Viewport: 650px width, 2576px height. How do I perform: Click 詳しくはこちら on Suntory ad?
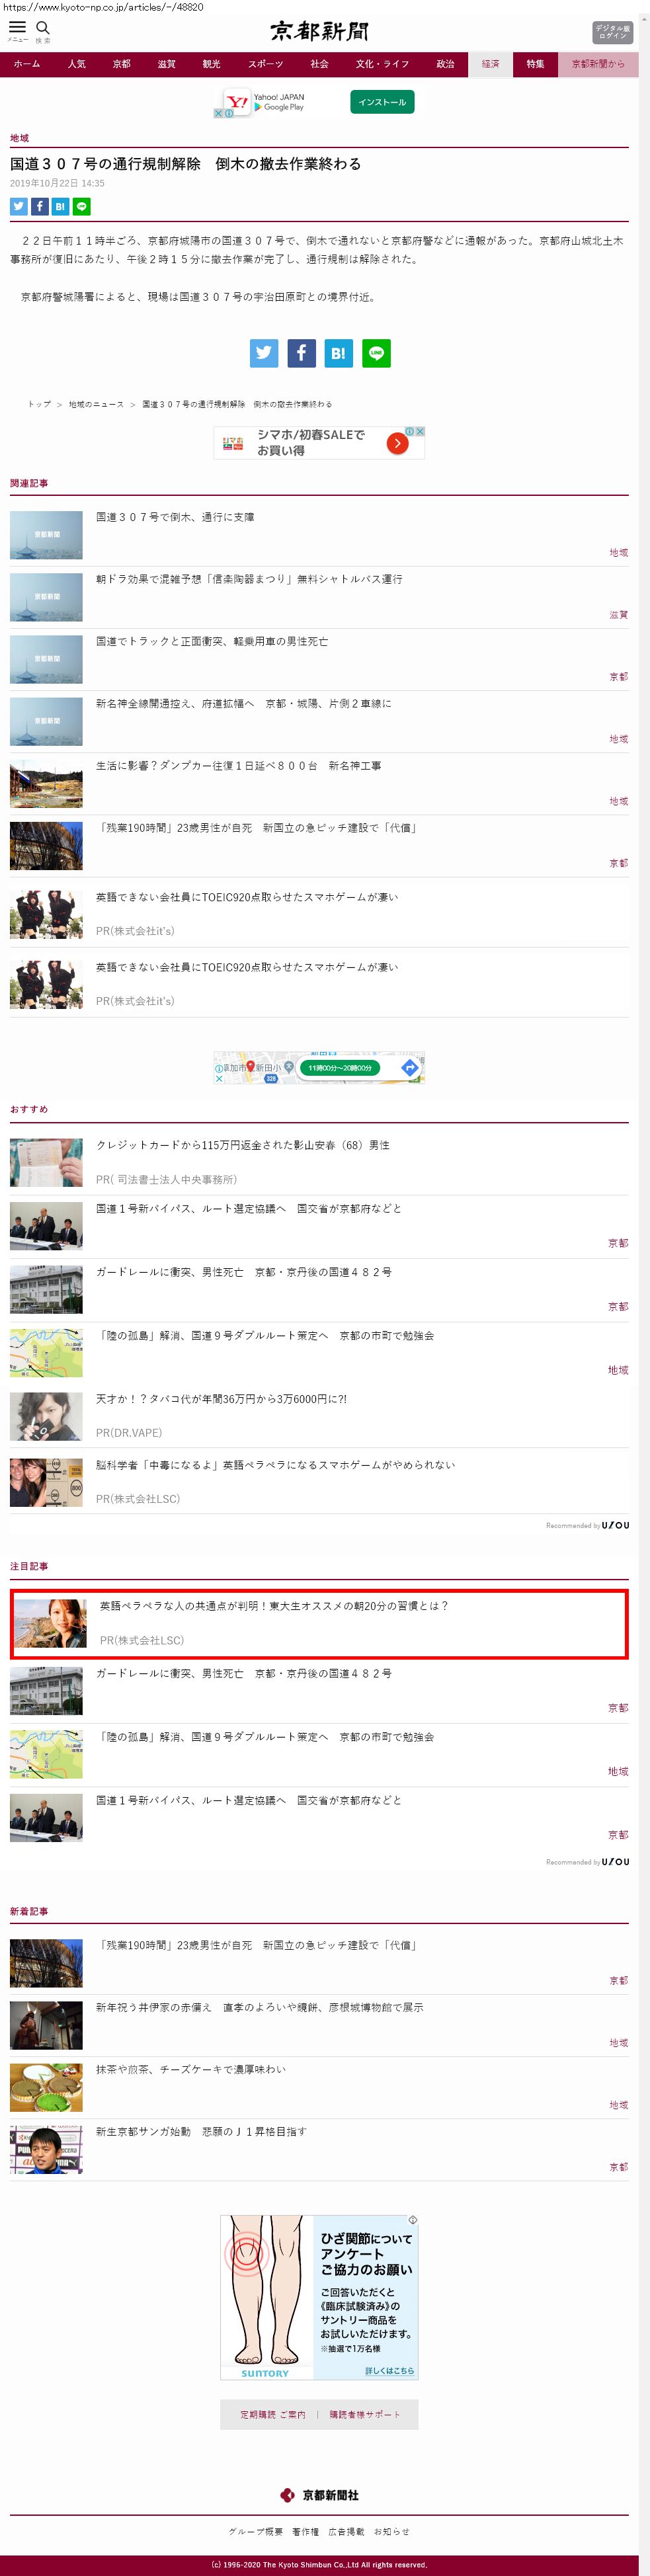click(389, 2370)
